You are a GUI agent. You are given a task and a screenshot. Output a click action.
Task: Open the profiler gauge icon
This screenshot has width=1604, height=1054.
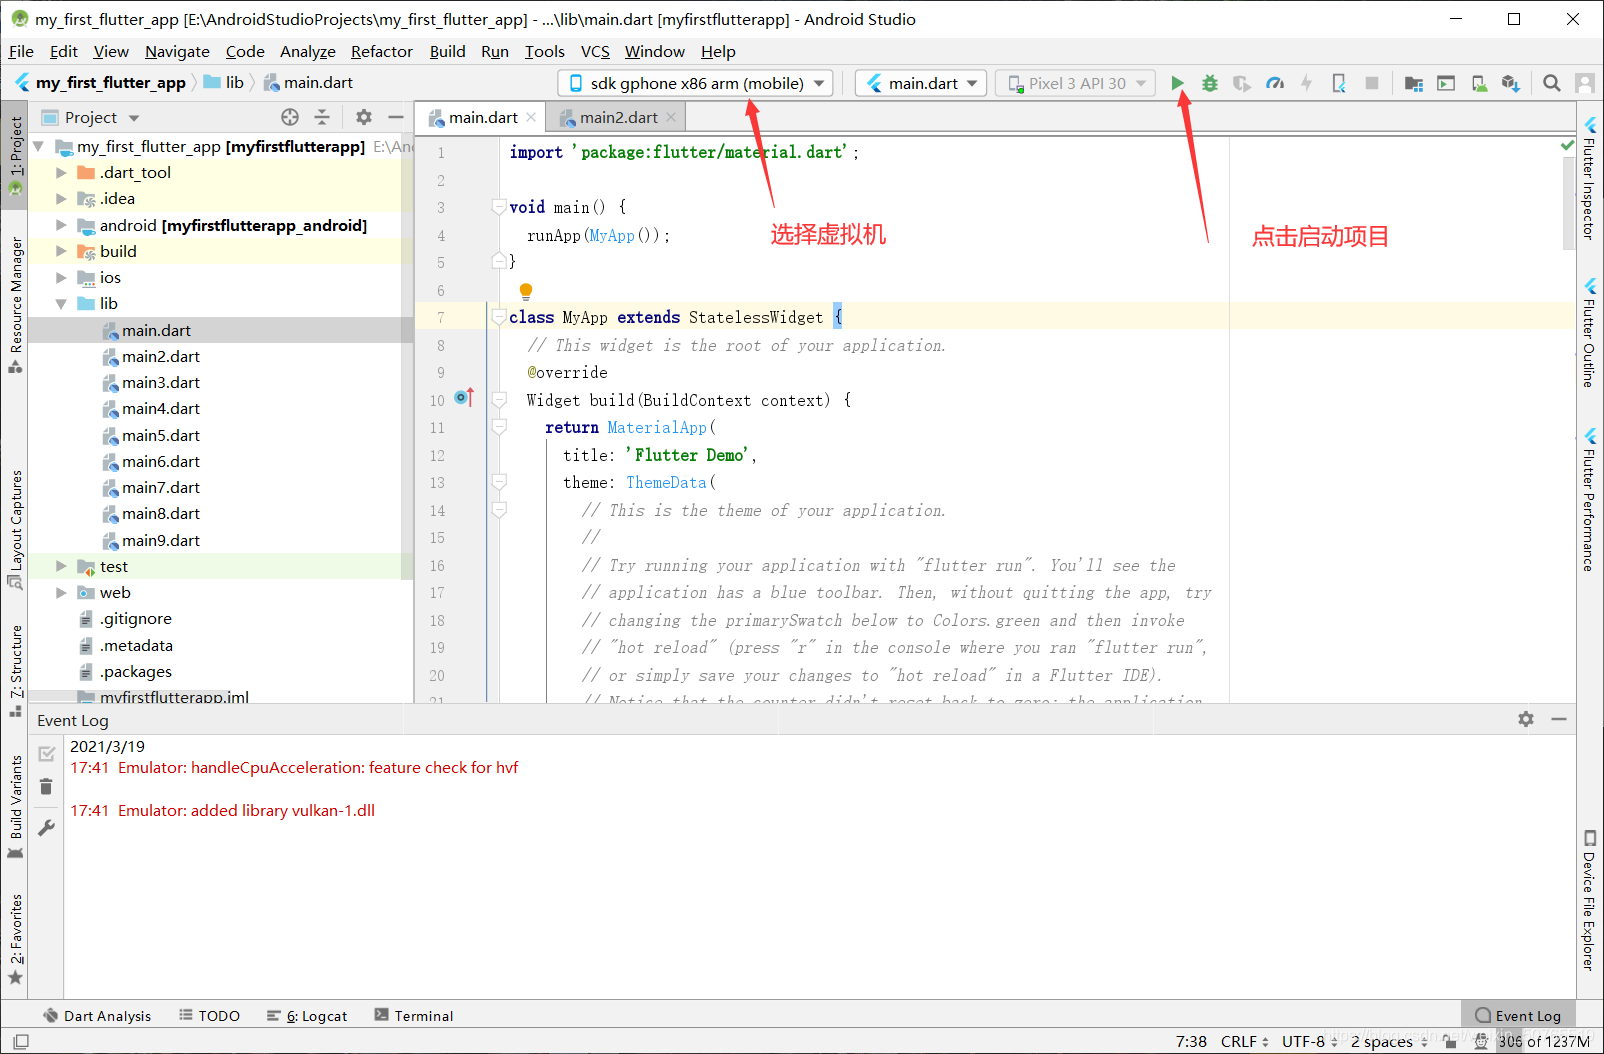point(1275,83)
